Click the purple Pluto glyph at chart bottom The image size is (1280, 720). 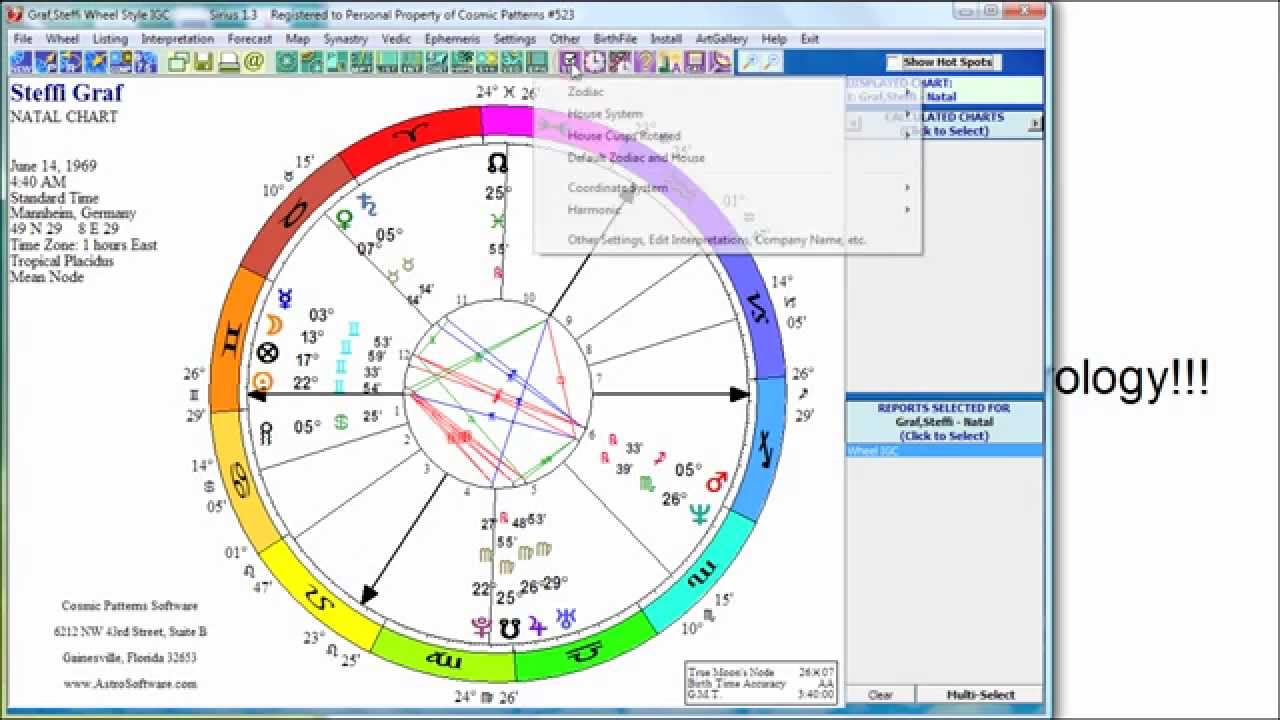482,627
